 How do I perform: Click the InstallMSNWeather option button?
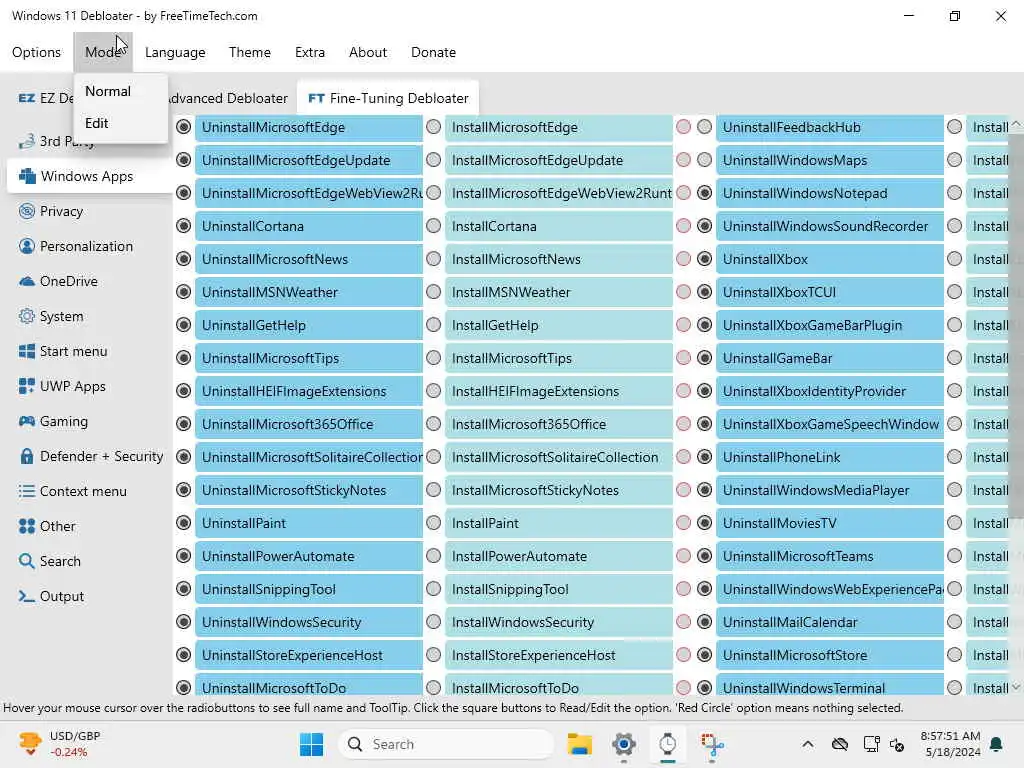559,292
